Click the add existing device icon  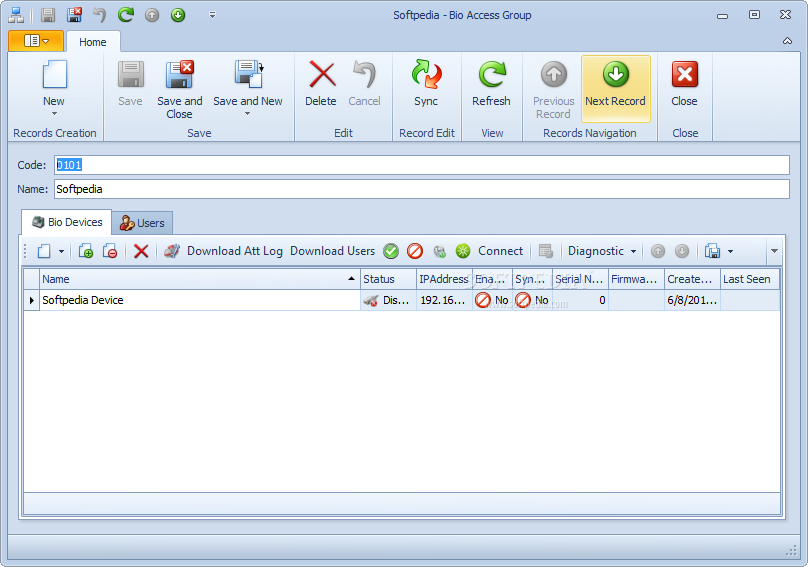pyautogui.click(x=86, y=252)
